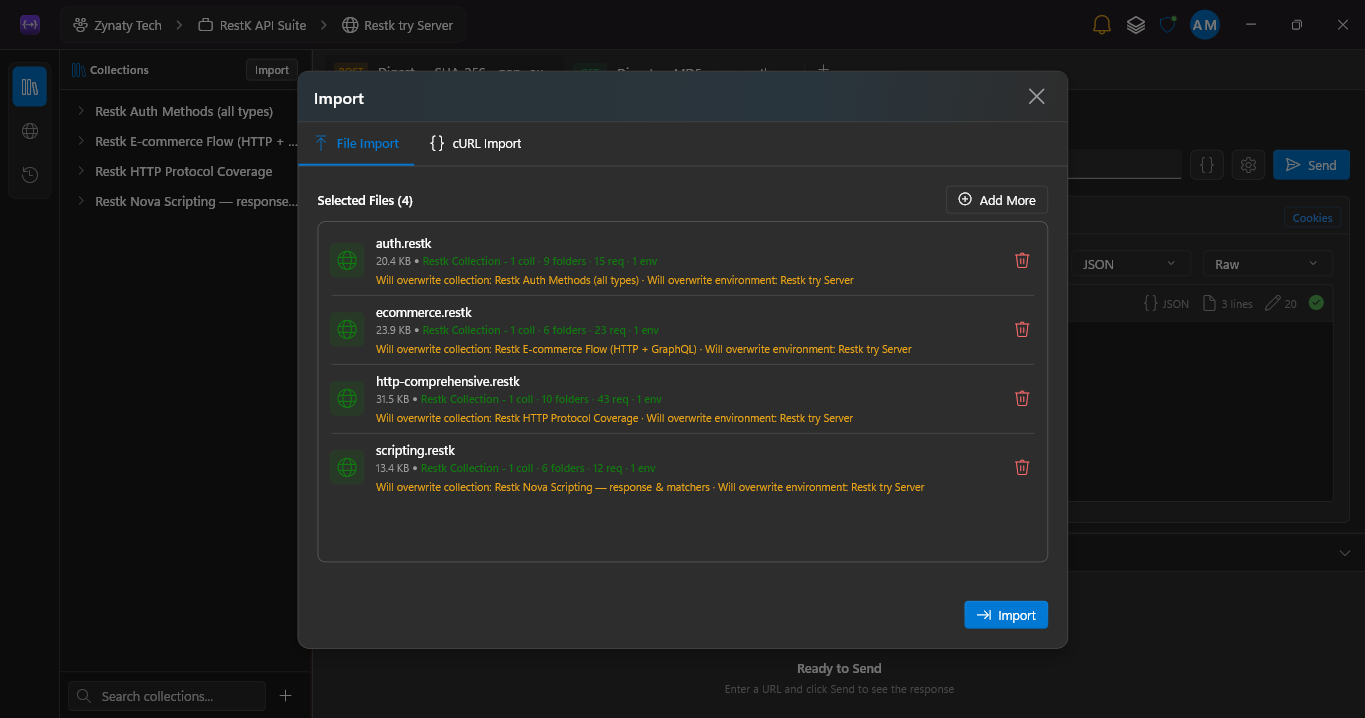The width and height of the screenshot is (1365, 718).
Task: Open the JSON body type dropdown
Action: tap(1129, 264)
